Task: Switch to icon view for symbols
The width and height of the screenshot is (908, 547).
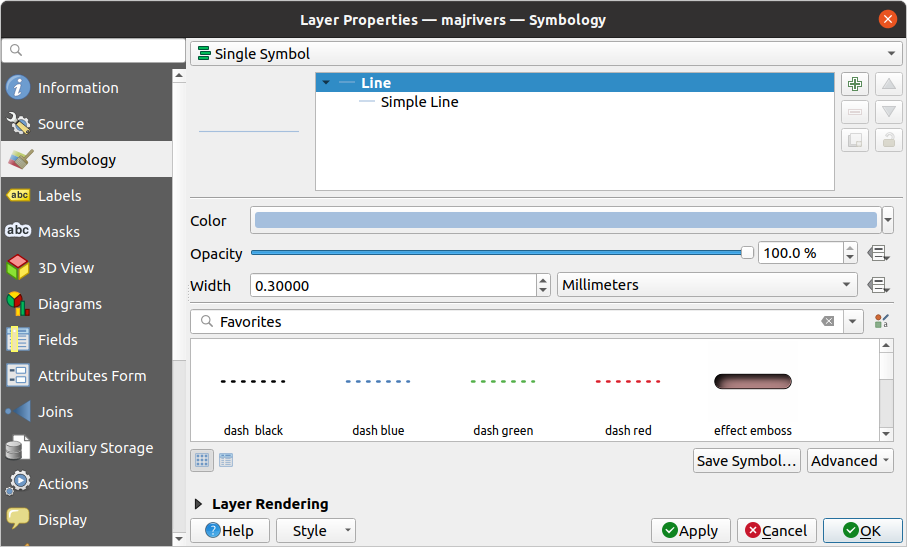Action: (x=202, y=460)
